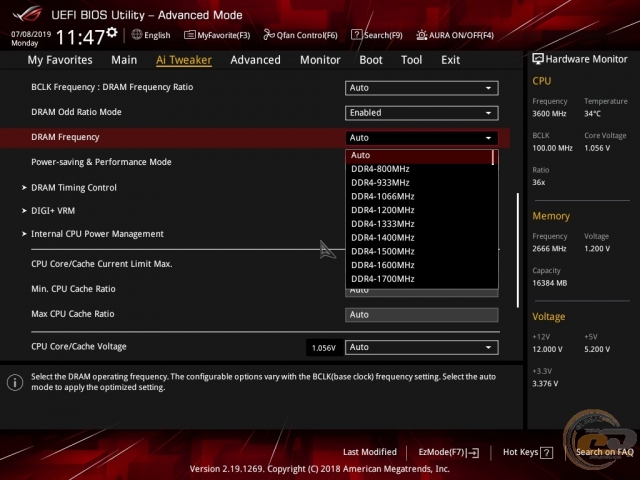
Task: Click the 100.00 MHz BCLK value
Action: (x=553, y=148)
